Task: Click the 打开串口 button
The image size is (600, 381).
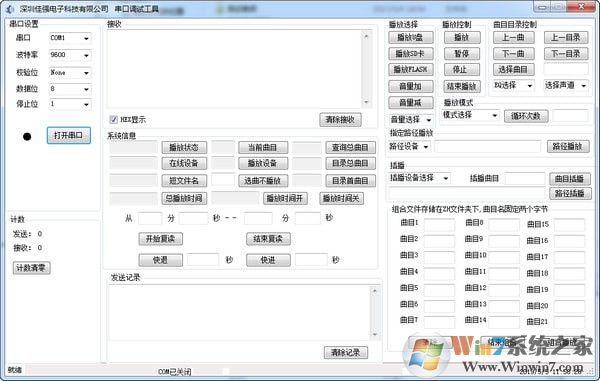Action: click(x=68, y=135)
